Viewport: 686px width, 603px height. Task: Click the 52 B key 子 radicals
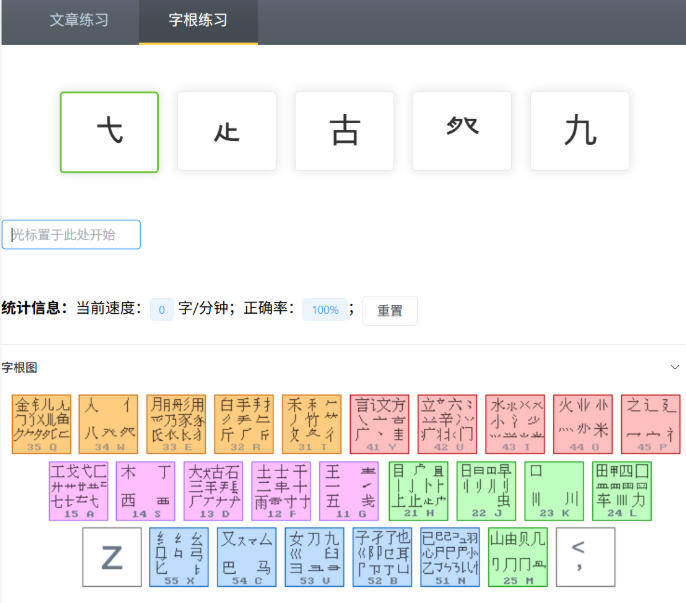pyautogui.click(x=382, y=557)
